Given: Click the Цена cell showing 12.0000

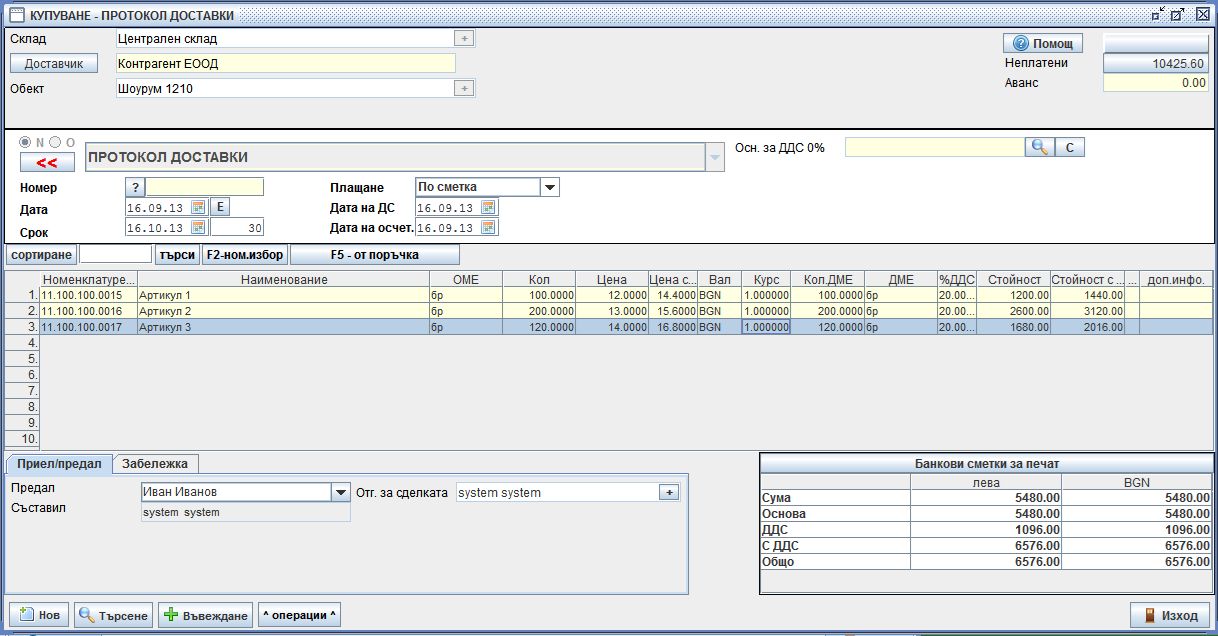Looking at the screenshot, I should pyautogui.click(x=612, y=295).
